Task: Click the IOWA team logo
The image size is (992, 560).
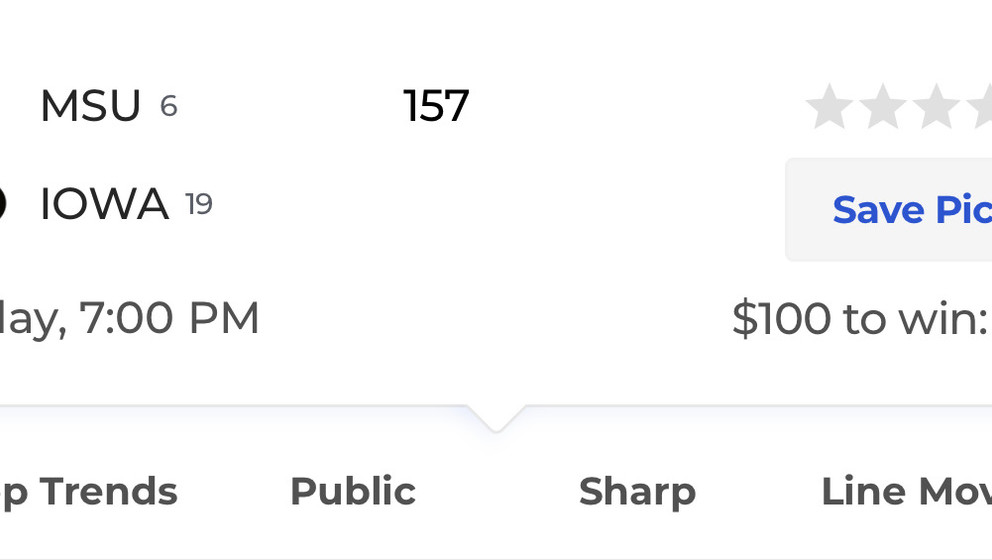Action: tap(3, 204)
